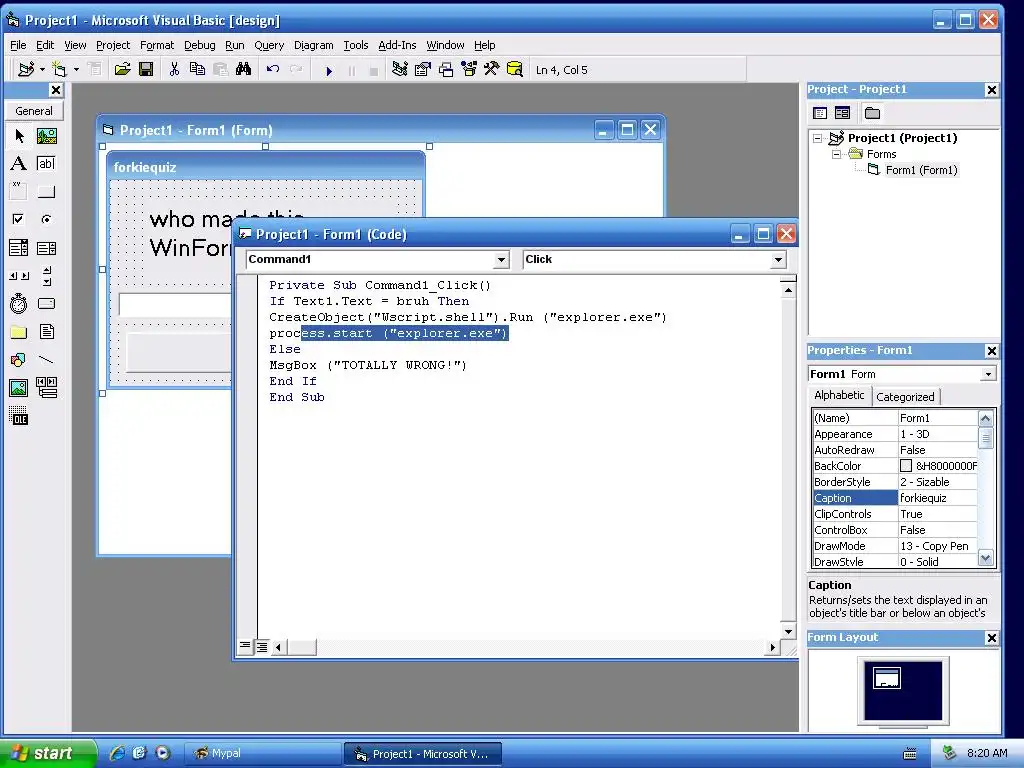Screen dimensions: 1024x768
Task: Select the OLE container tool
Action: pyautogui.click(x=19, y=416)
